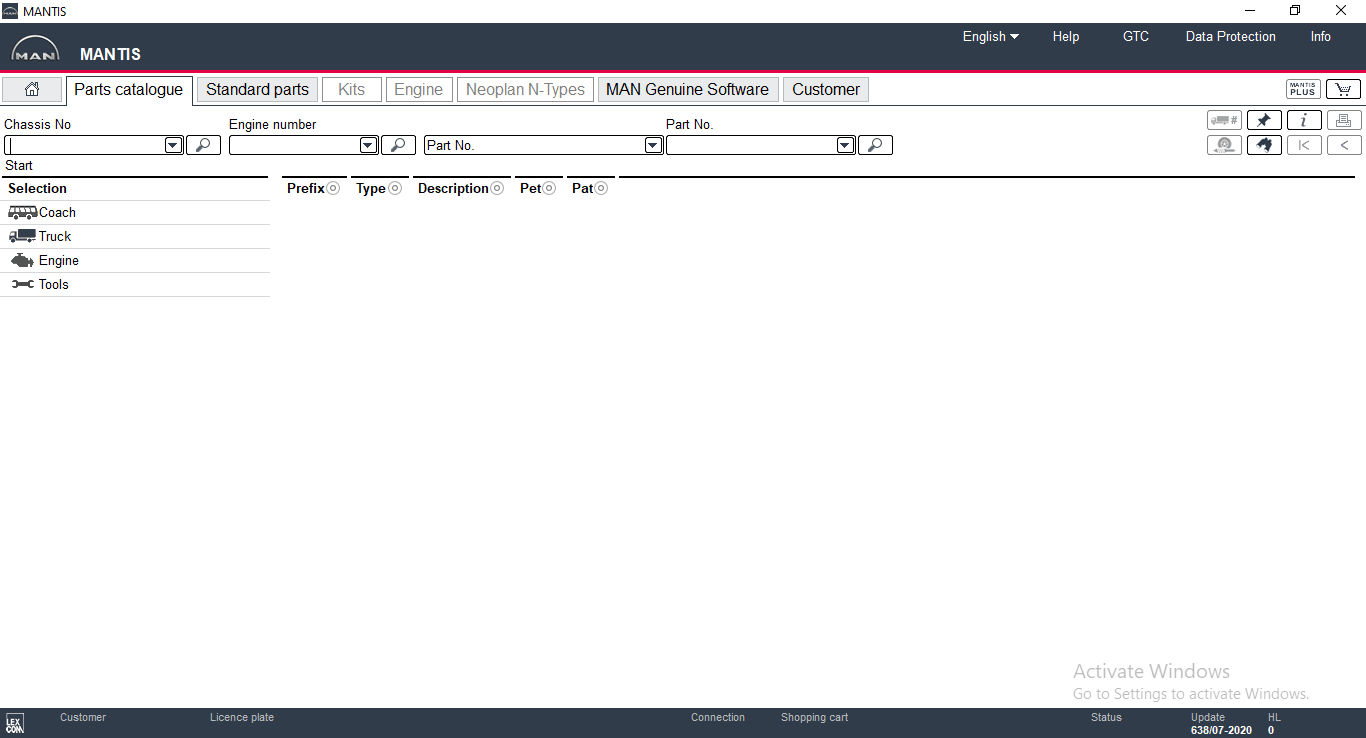Click the Chassis No magnifier search icon
This screenshot has width=1366, height=738.
pyautogui.click(x=203, y=145)
